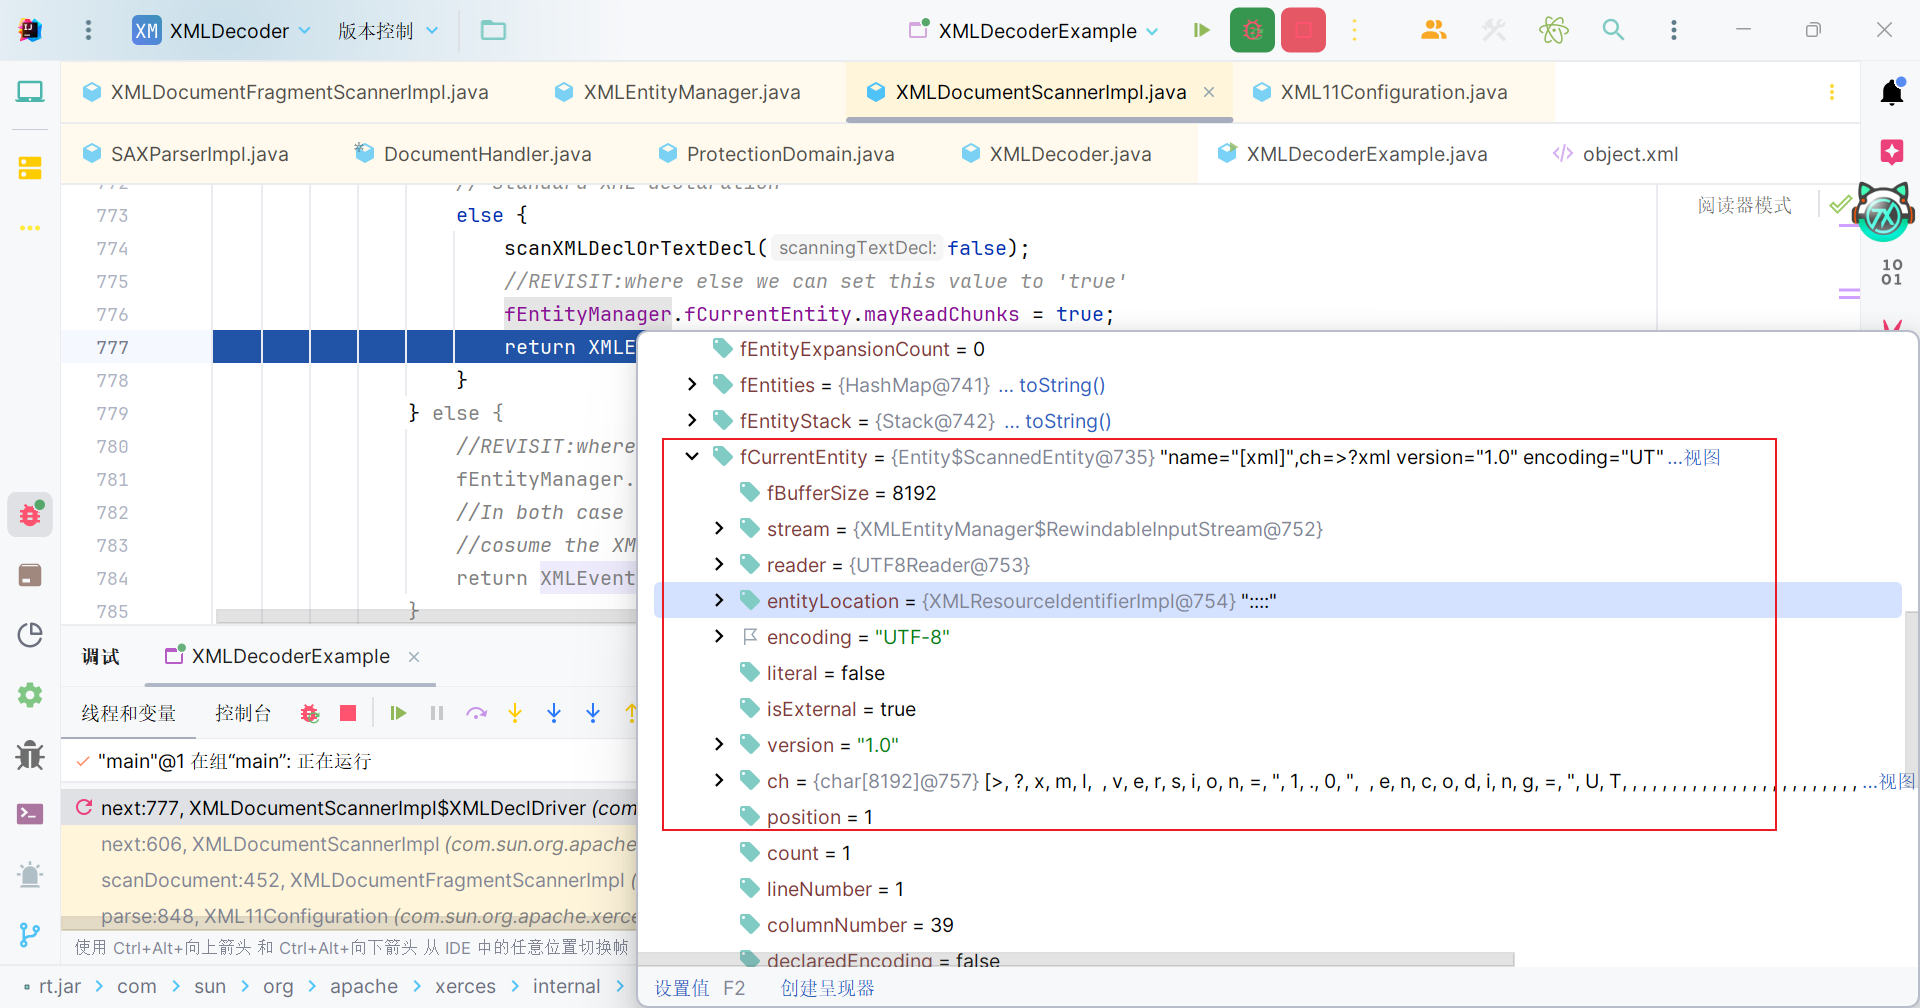The width and height of the screenshot is (1920, 1008).
Task: Expand the reader UTF8Reader node
Action: [x=719, y=564]
